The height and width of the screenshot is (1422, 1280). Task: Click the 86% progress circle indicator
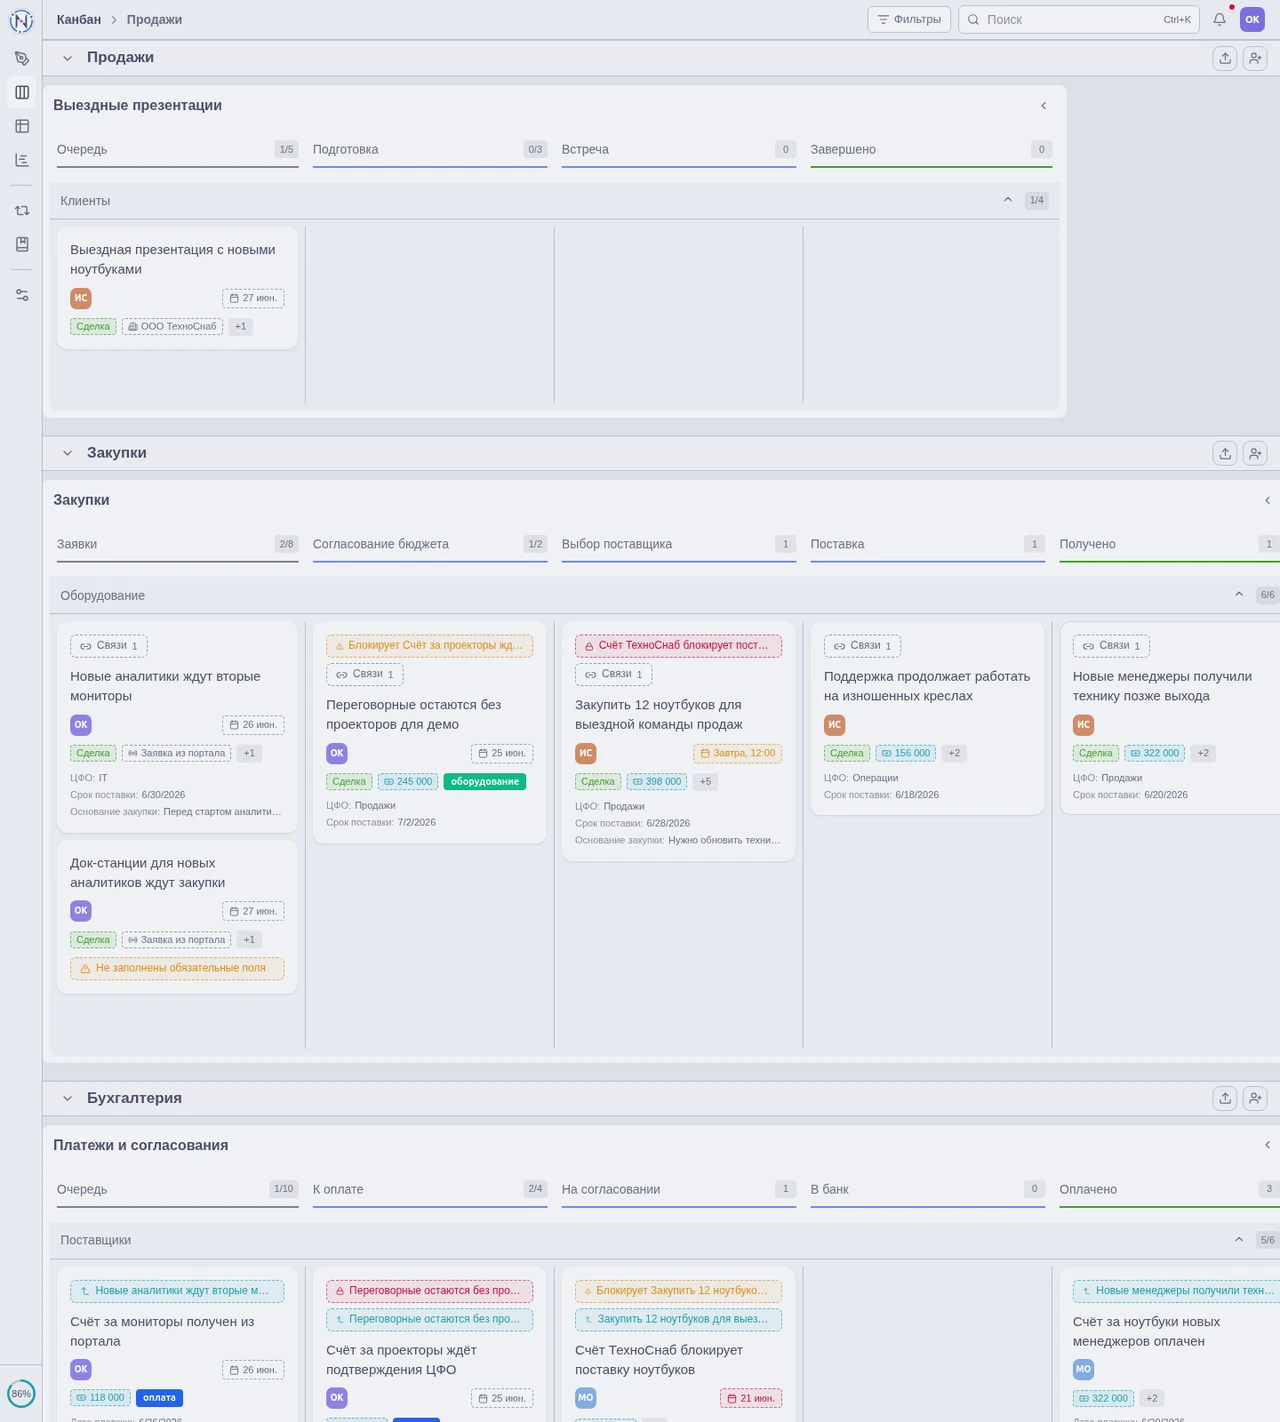[x=21, y=1393]
